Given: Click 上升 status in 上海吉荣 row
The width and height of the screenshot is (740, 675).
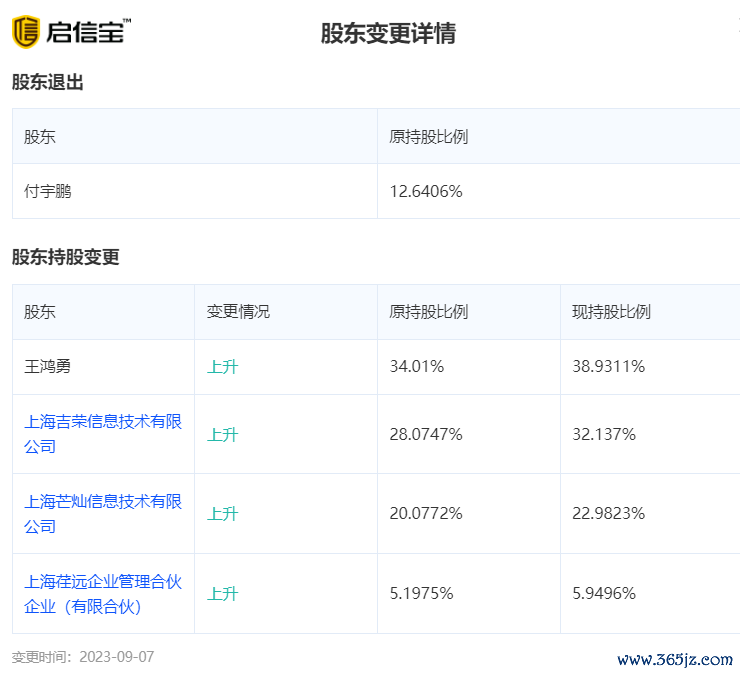Looking at the screenshot, I should click(x=222, y=434).
